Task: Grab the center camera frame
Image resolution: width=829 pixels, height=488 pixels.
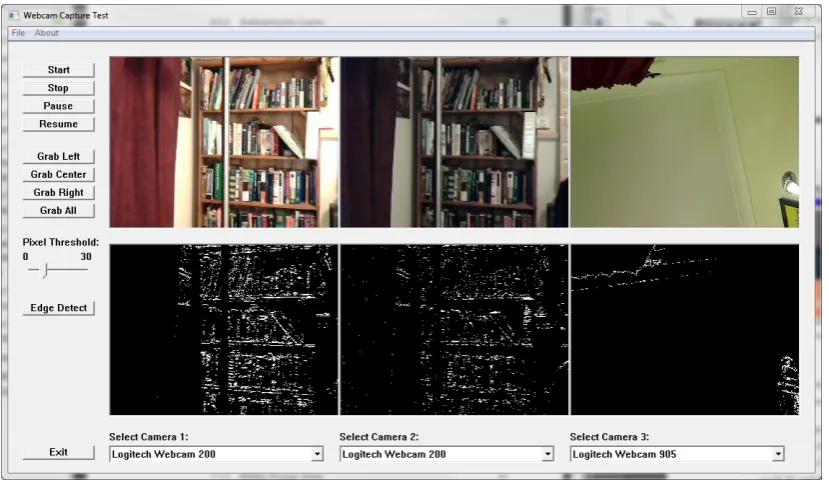Action: pos(58,174)
